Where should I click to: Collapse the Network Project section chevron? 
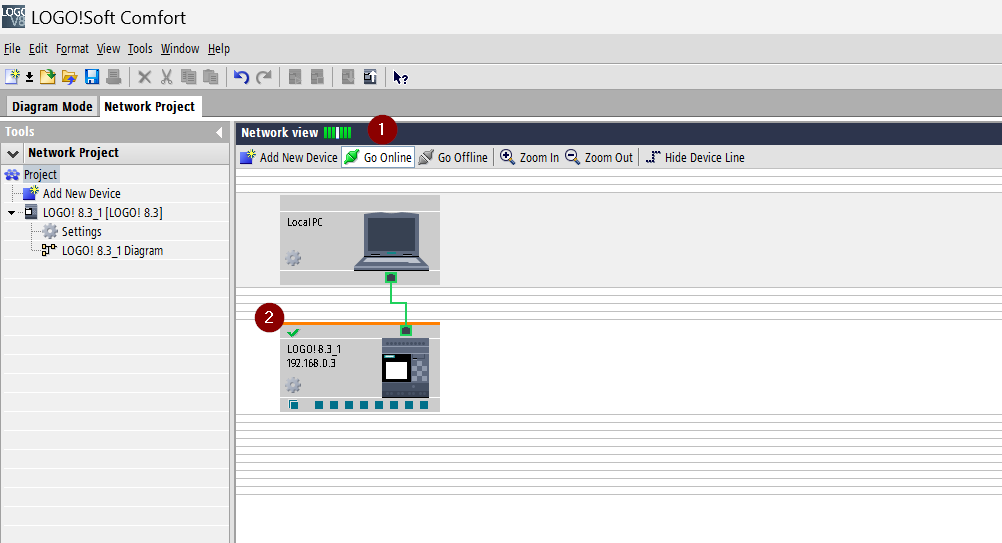[13, 153]
